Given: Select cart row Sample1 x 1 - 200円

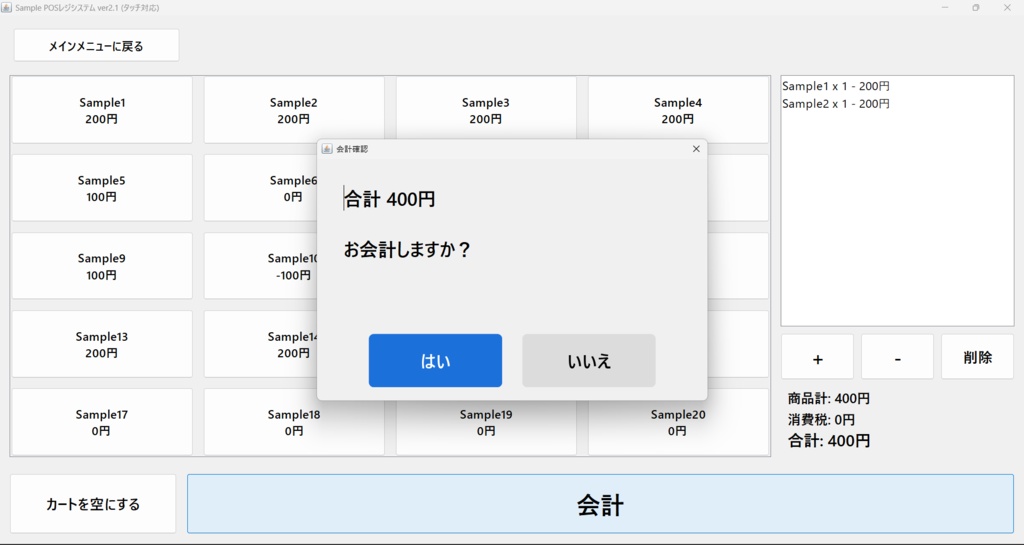Looking at the screenshot, I should tap(897, 86).
